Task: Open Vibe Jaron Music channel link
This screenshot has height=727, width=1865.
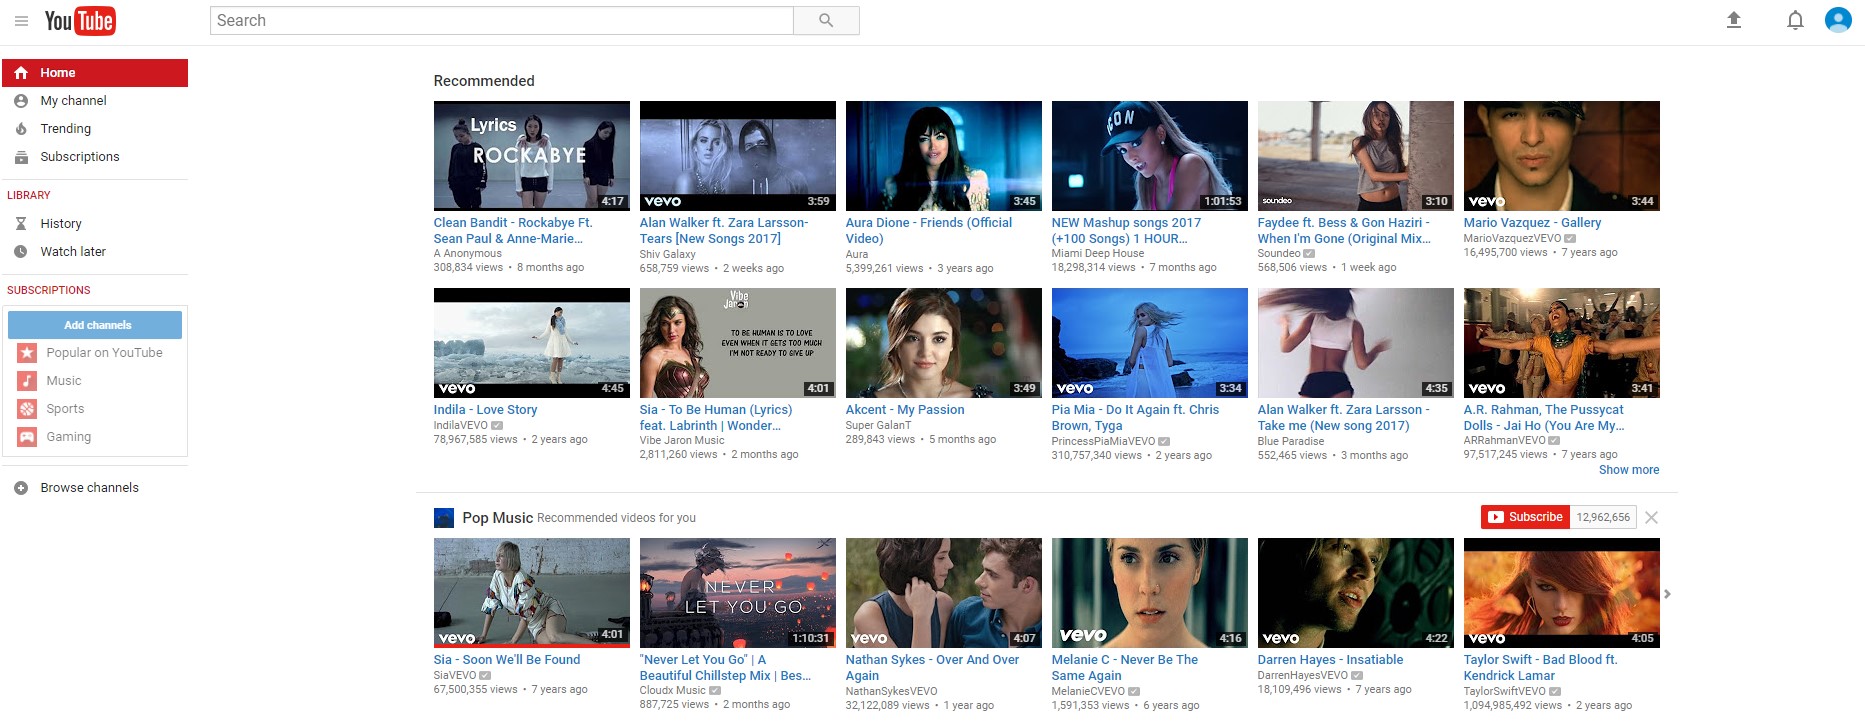Action: [x=682, y=440]
